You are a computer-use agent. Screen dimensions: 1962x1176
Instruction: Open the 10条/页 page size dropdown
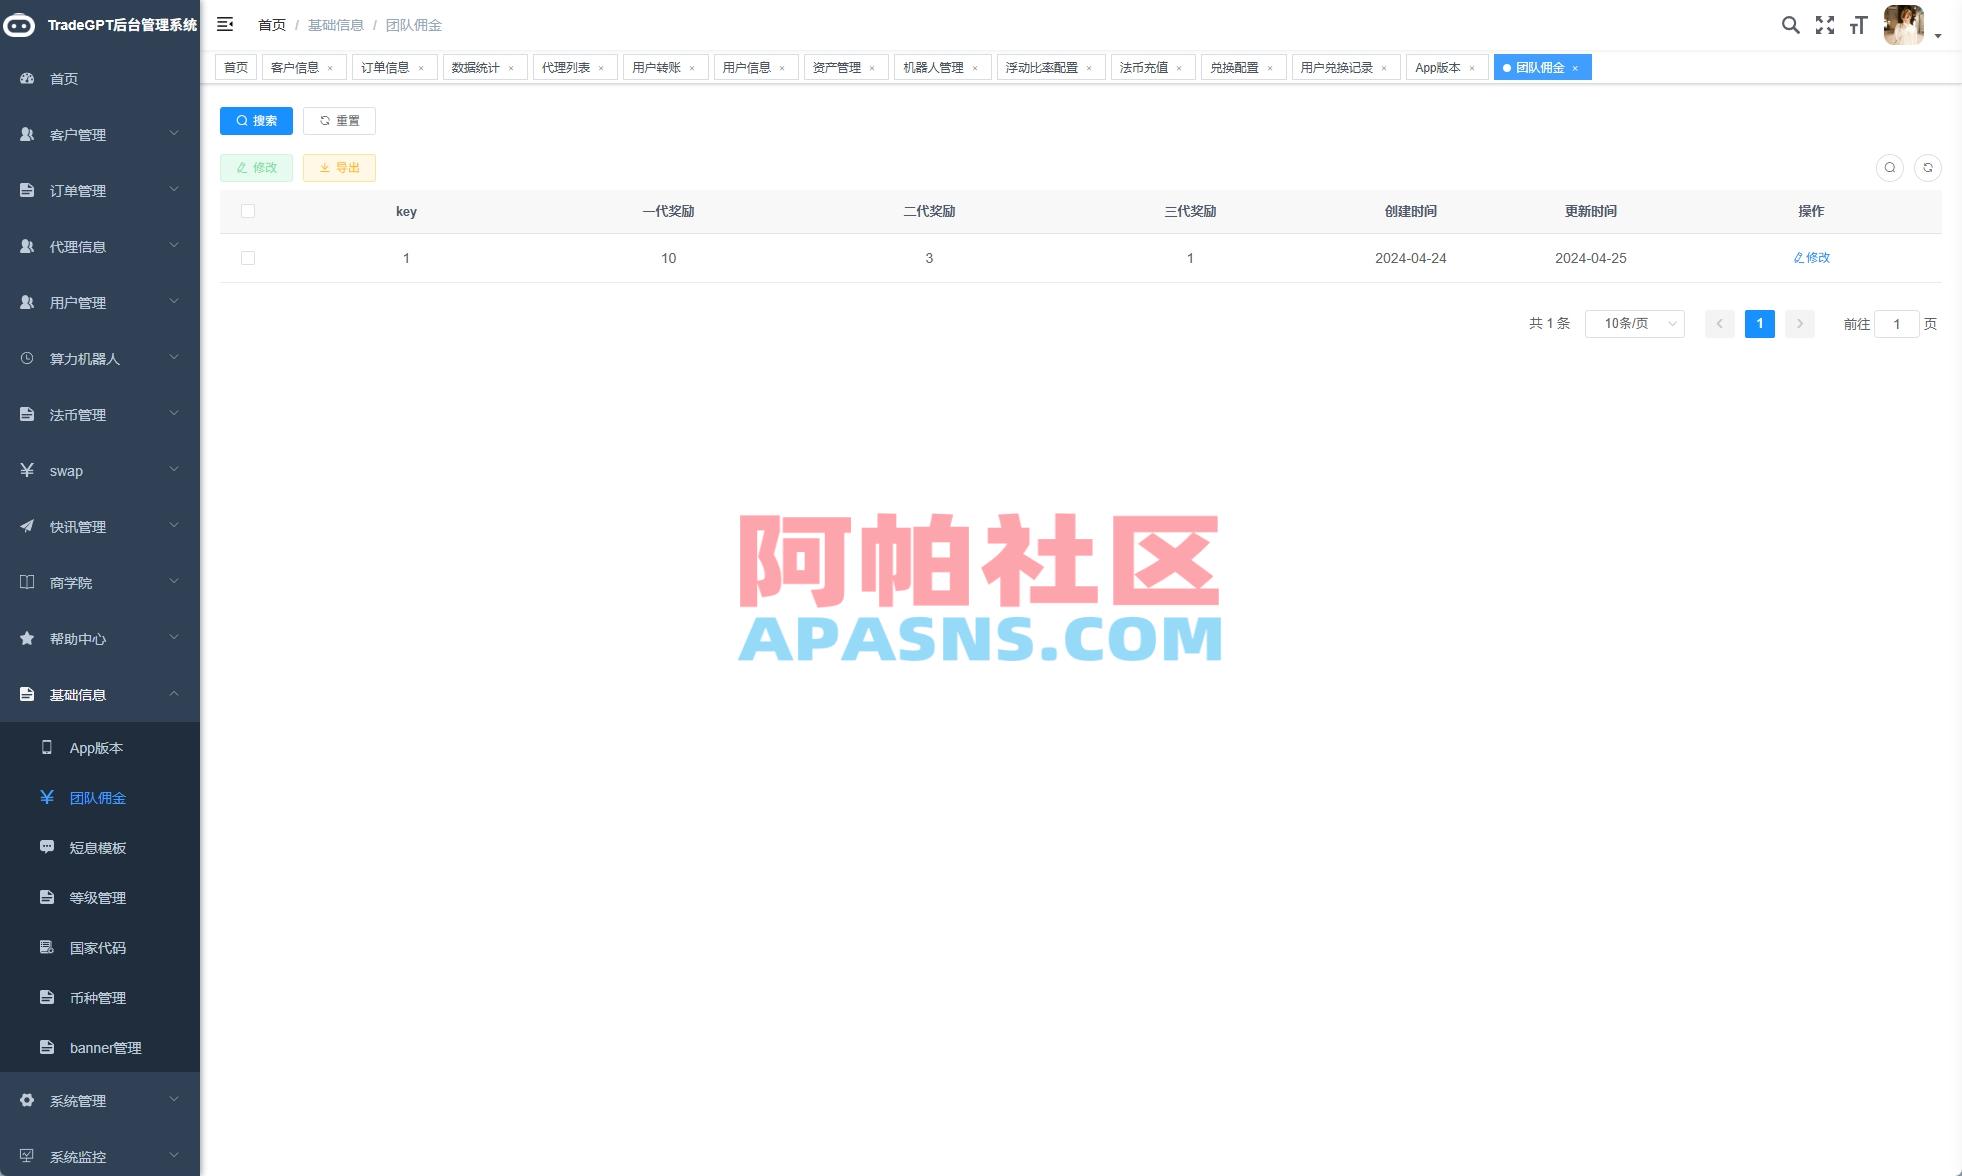1634,323
